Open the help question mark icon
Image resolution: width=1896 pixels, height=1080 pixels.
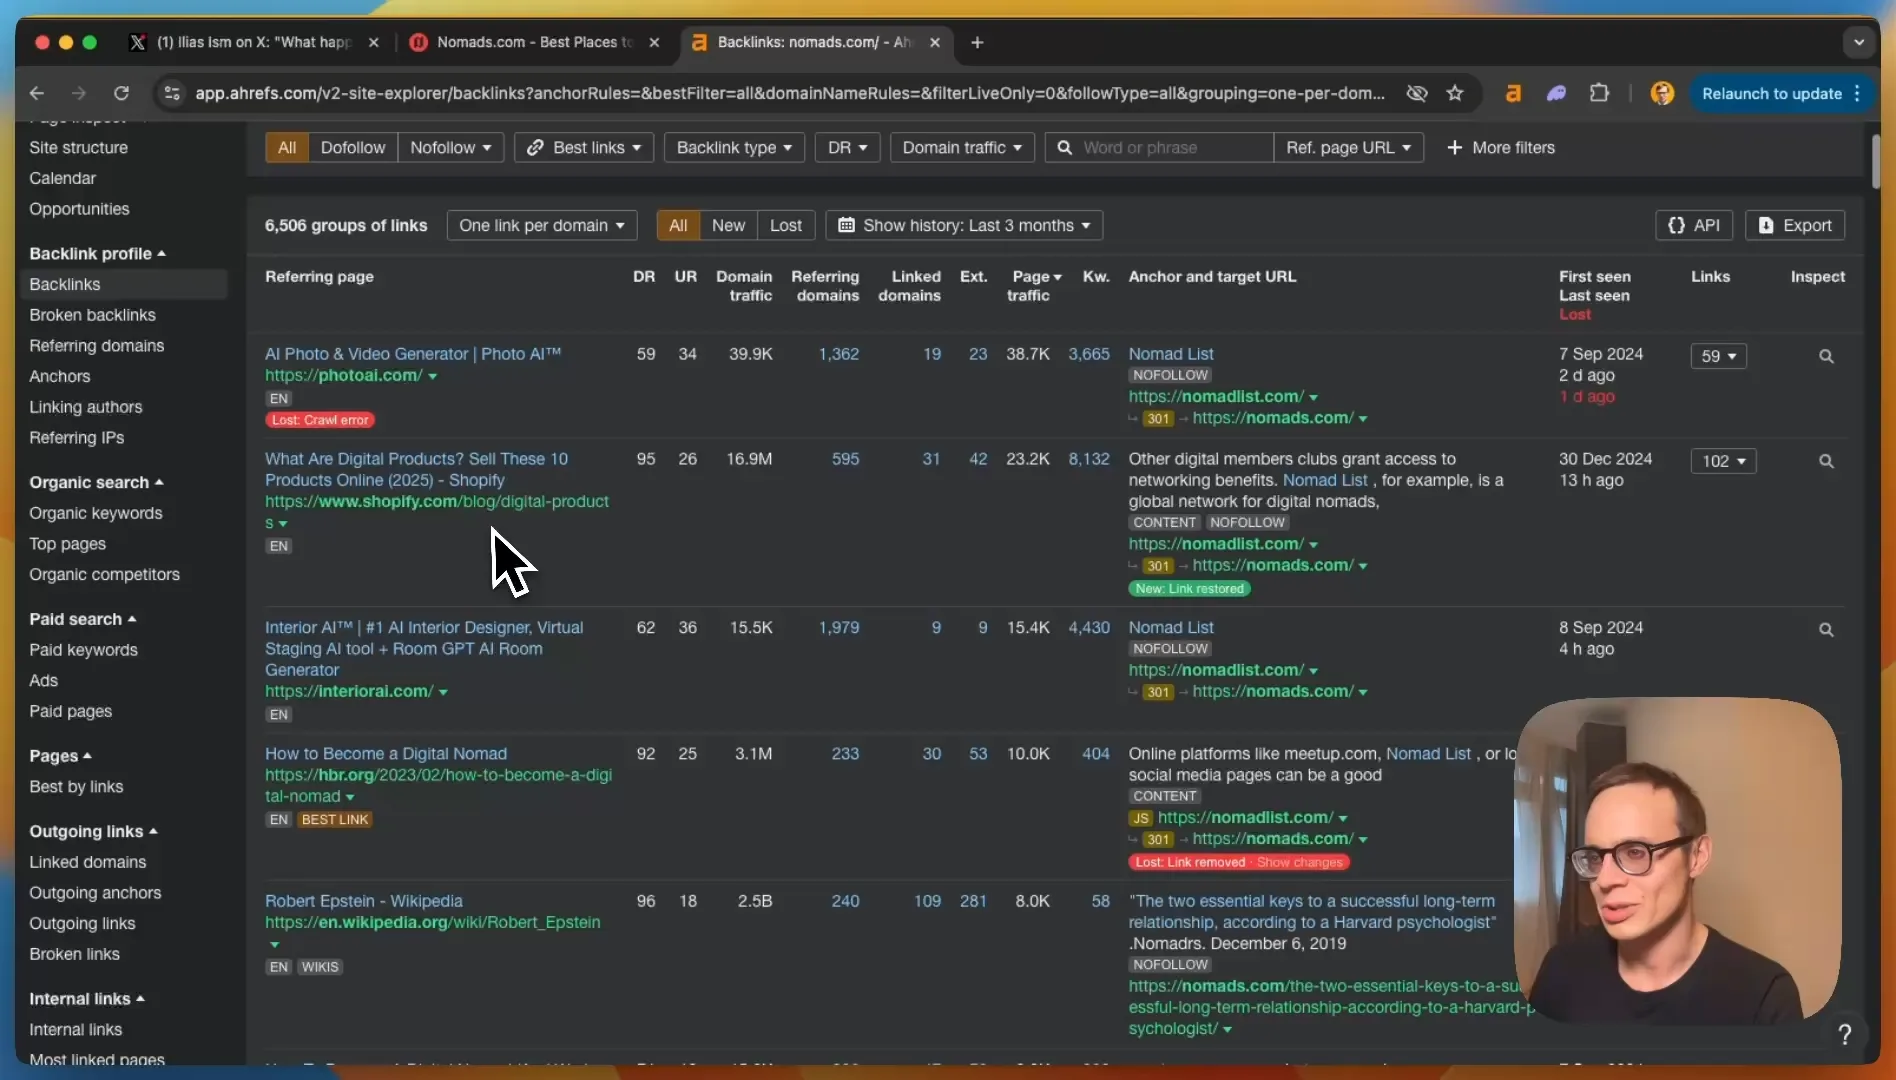[1844, 1034]
